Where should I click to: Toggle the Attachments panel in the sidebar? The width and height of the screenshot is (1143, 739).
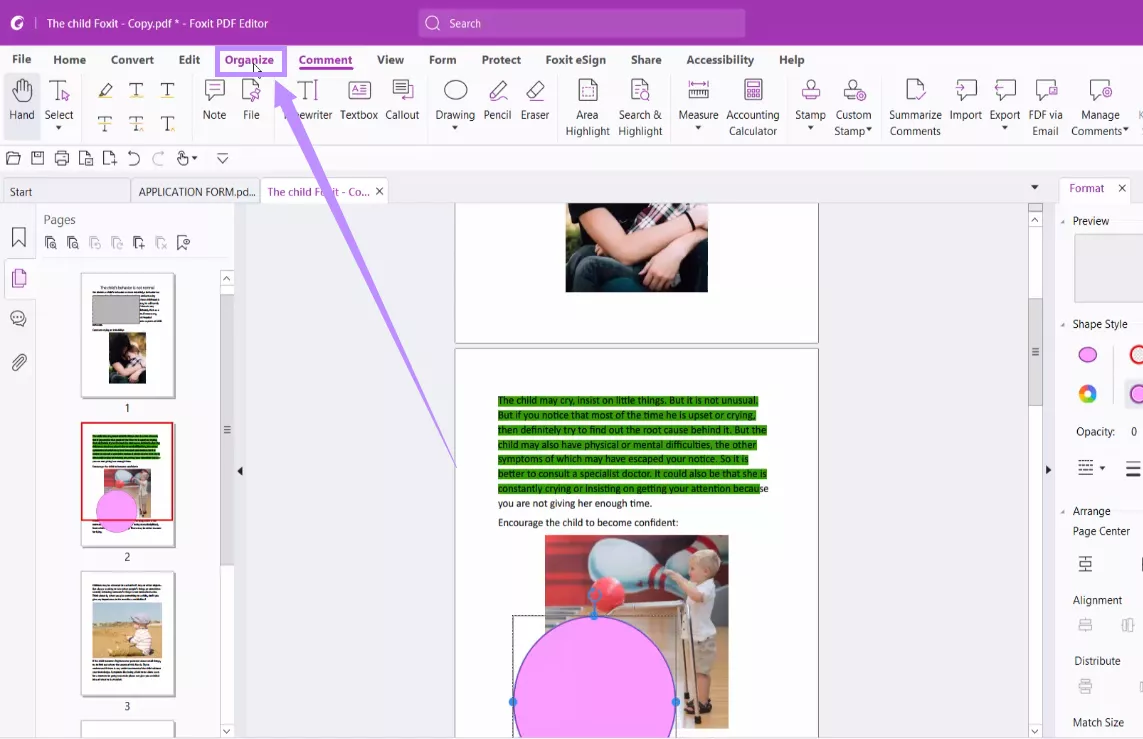(x=19, y=361)
